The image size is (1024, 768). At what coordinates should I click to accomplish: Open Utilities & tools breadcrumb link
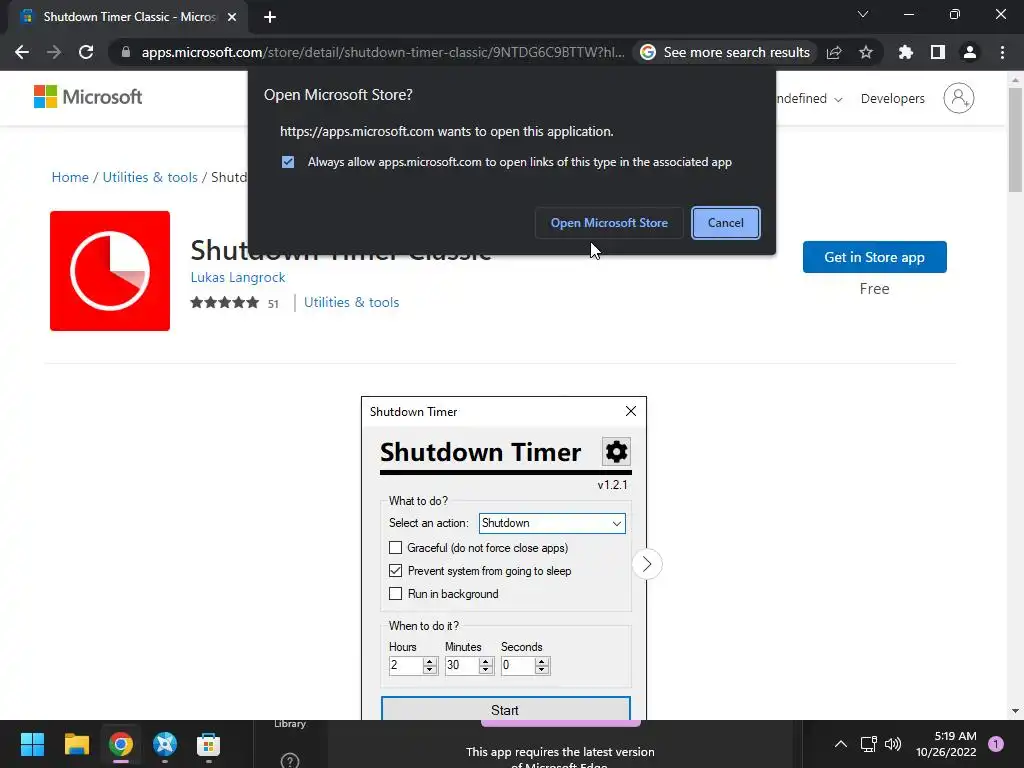point(150,177)
